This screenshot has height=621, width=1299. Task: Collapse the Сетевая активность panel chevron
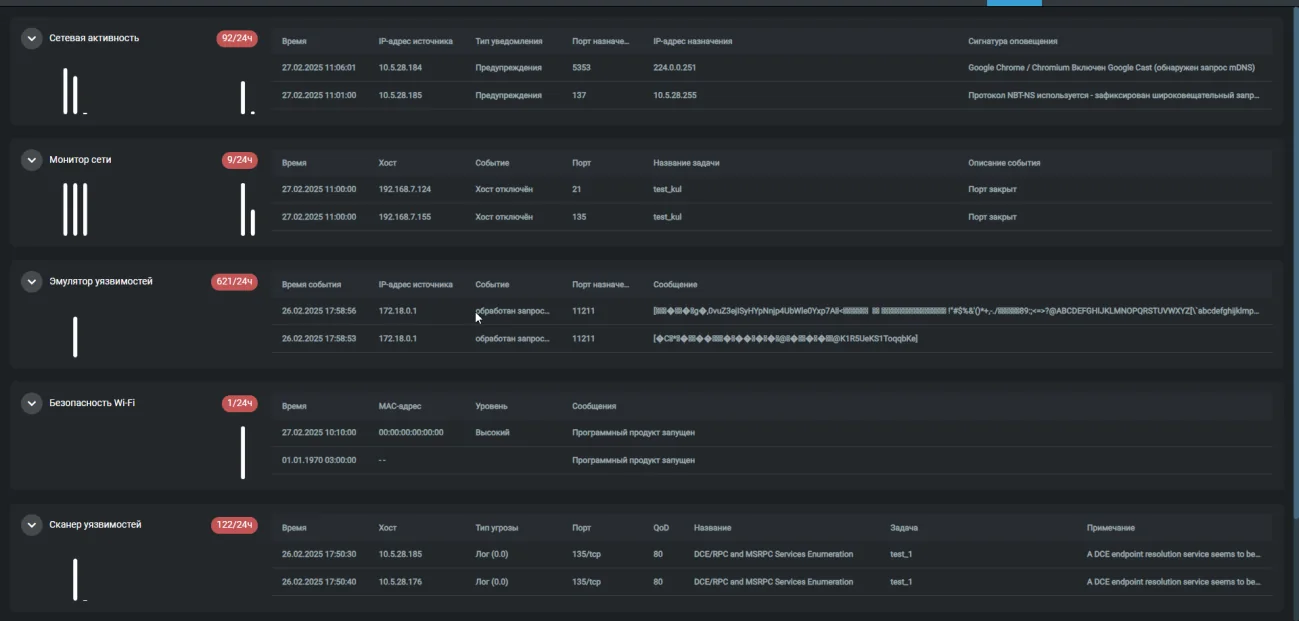32,38
